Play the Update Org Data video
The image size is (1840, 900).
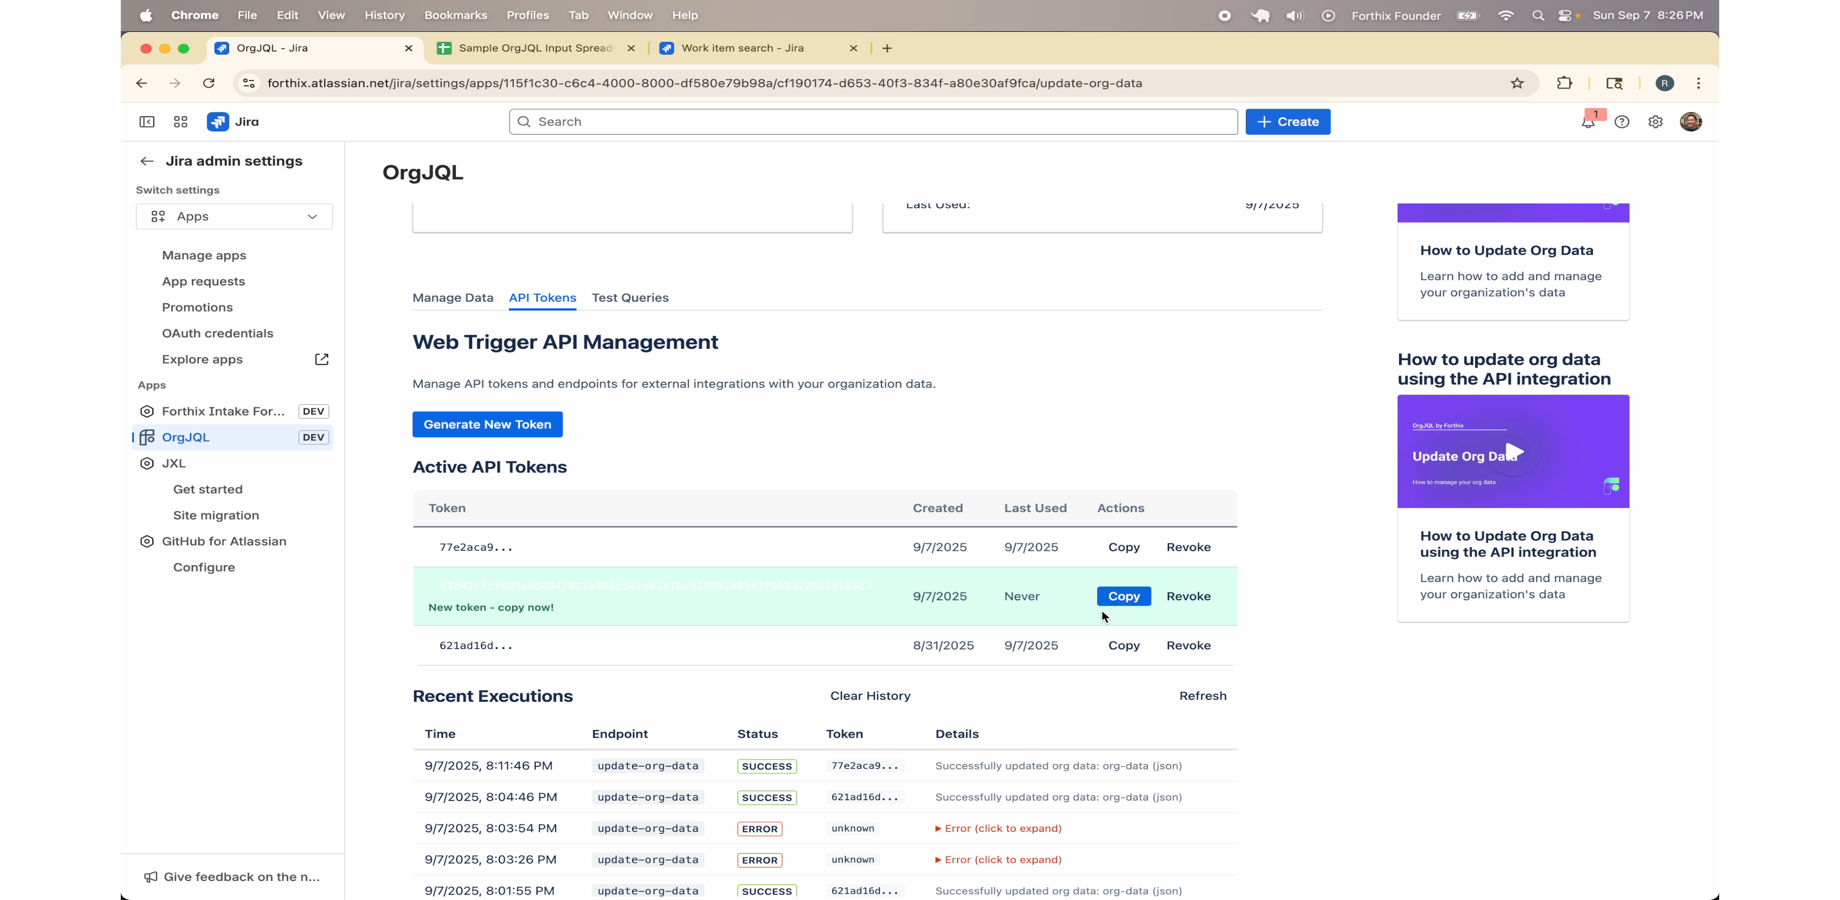pyautogui.click(x=1513, y=452)
